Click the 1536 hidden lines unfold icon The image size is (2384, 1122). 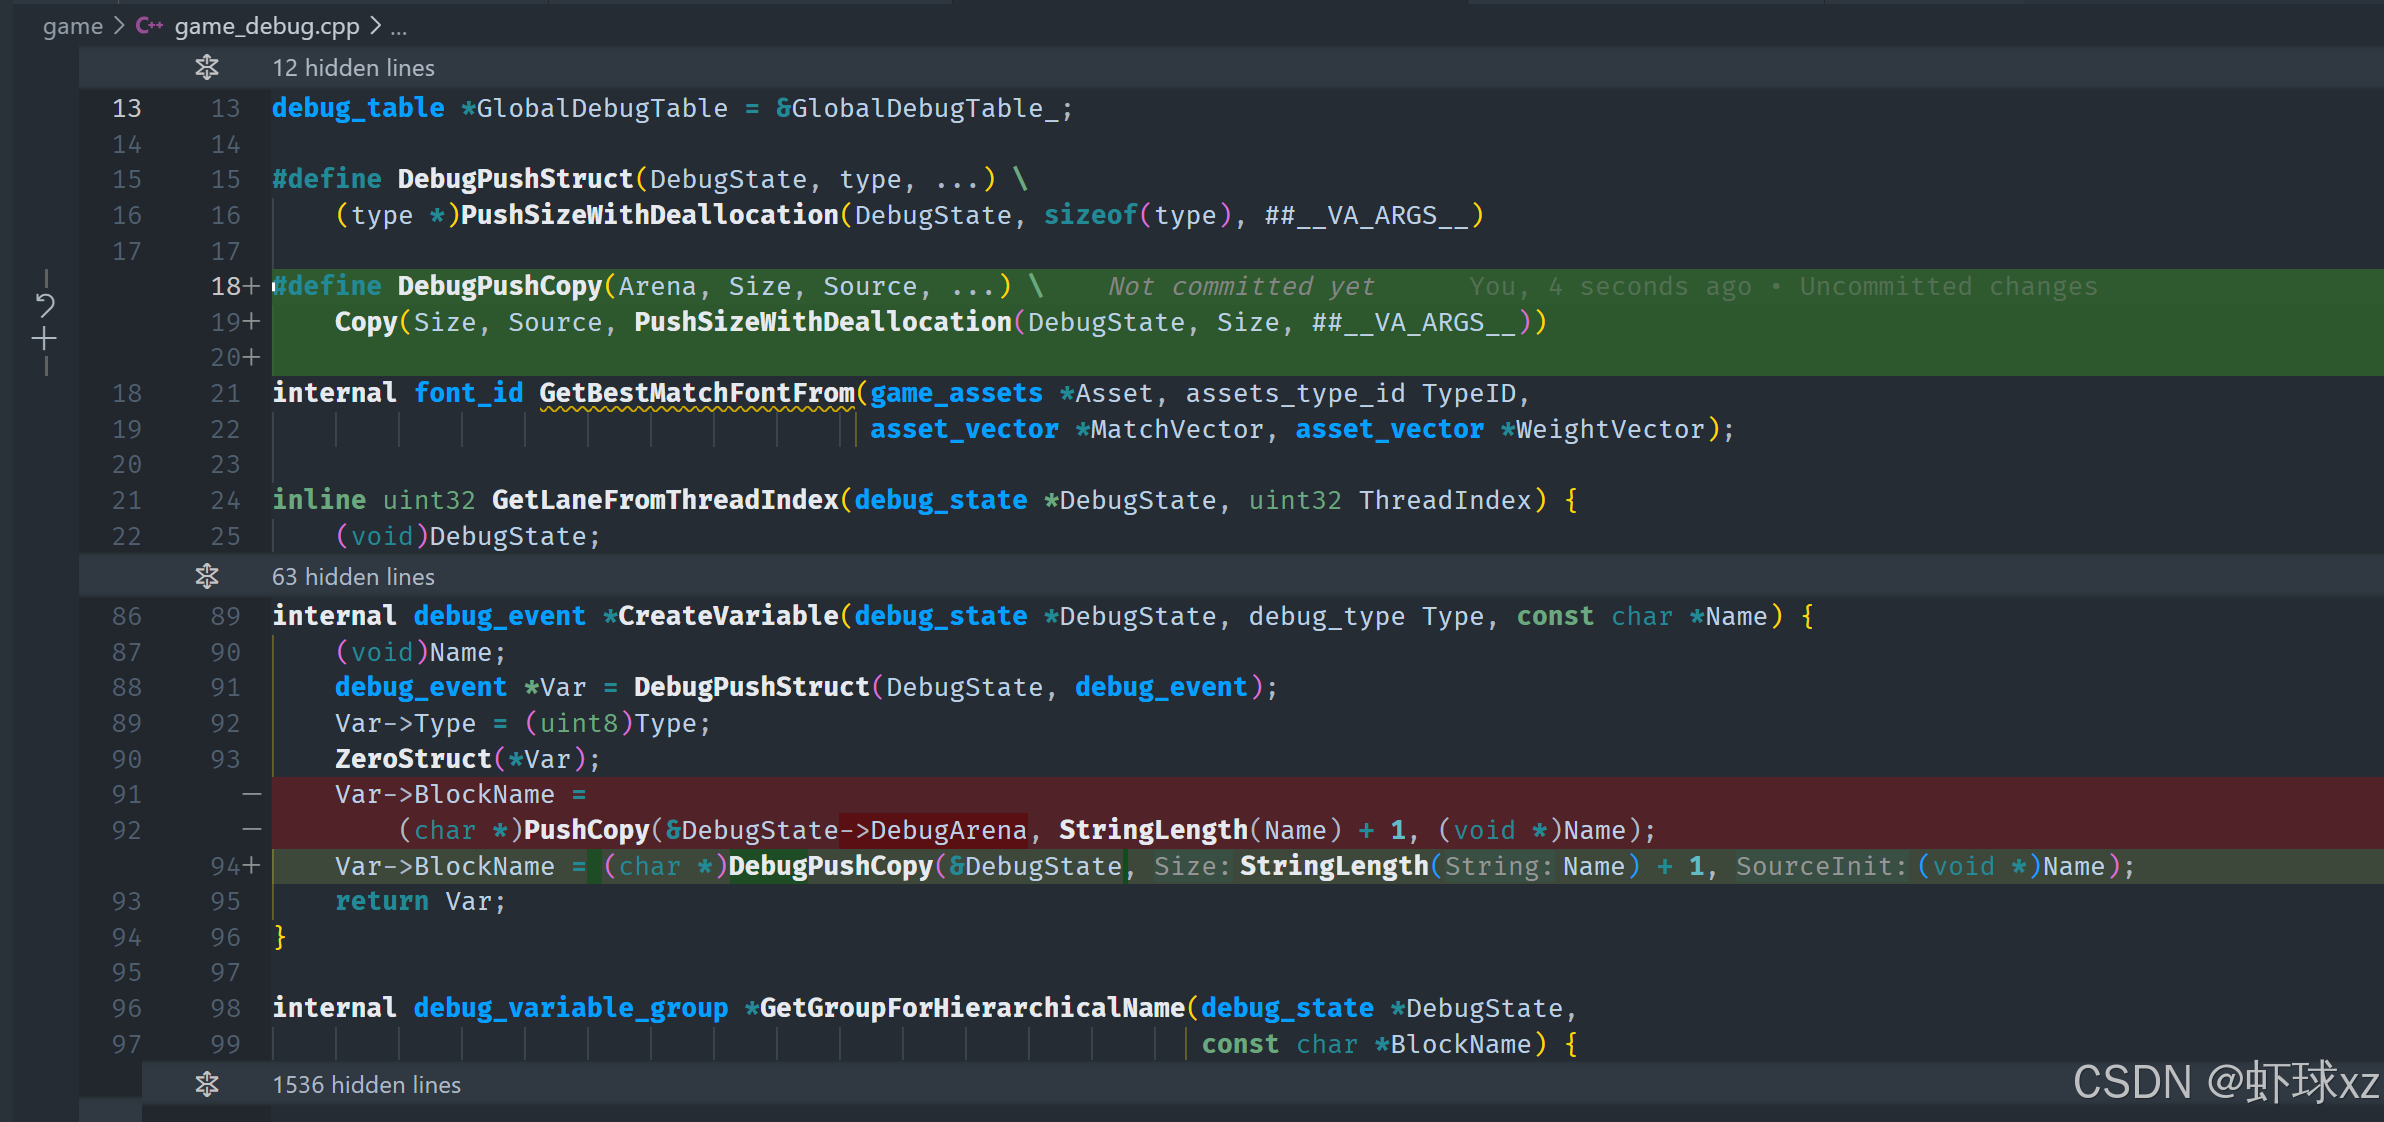pyautogui.click(x=207, y=1084)
